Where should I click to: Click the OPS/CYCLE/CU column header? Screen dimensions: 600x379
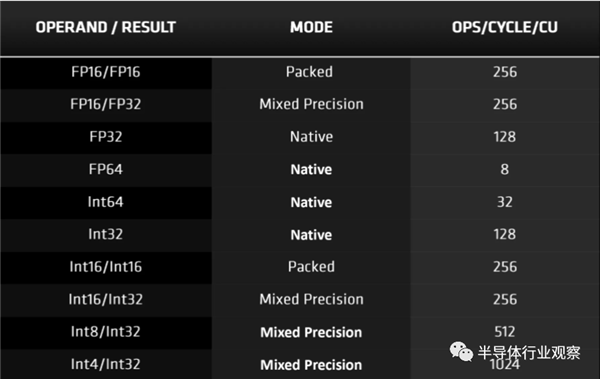click(x=505, y=27)
